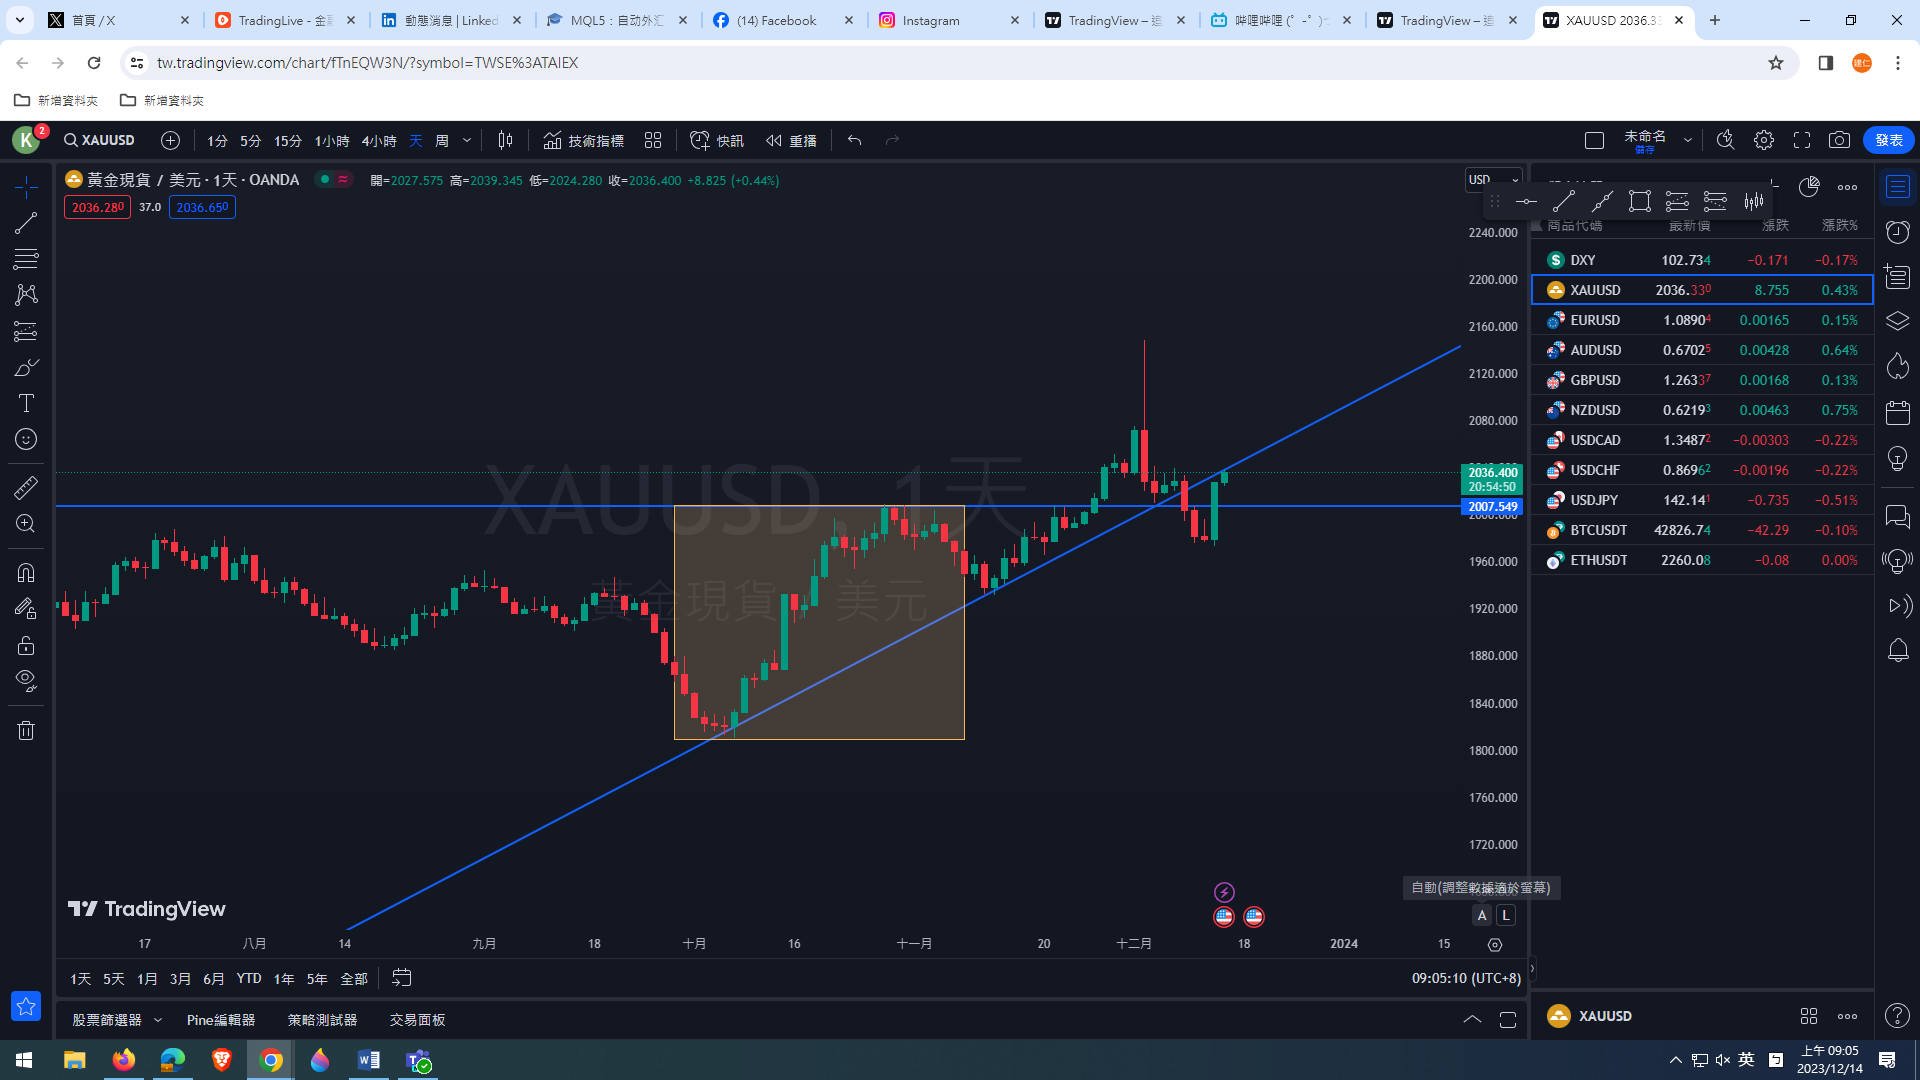Open the layout setup square icon

coord(1595,141)
